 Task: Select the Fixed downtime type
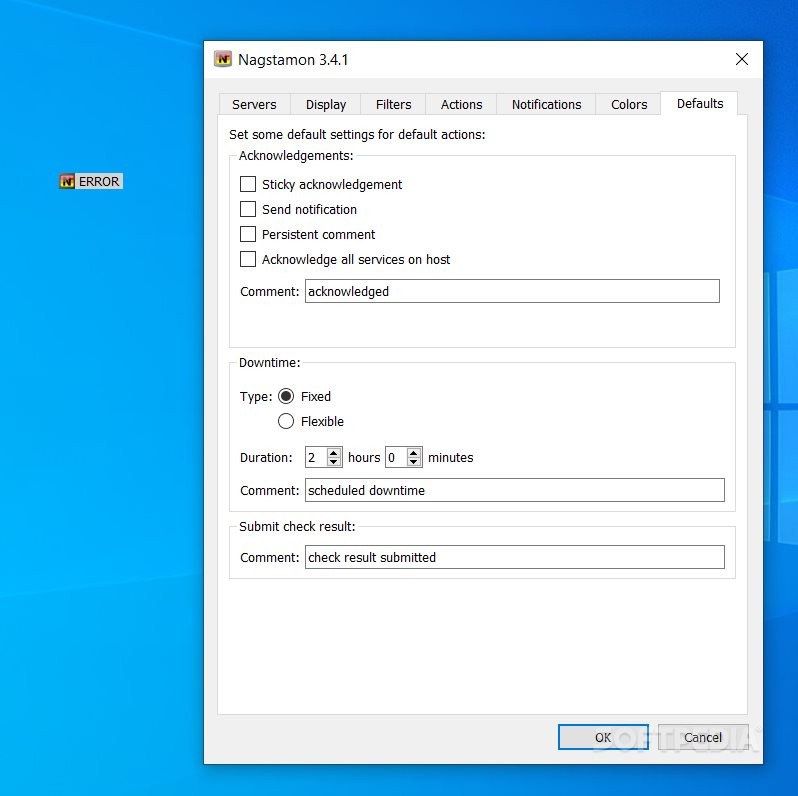tap(286, 396)
